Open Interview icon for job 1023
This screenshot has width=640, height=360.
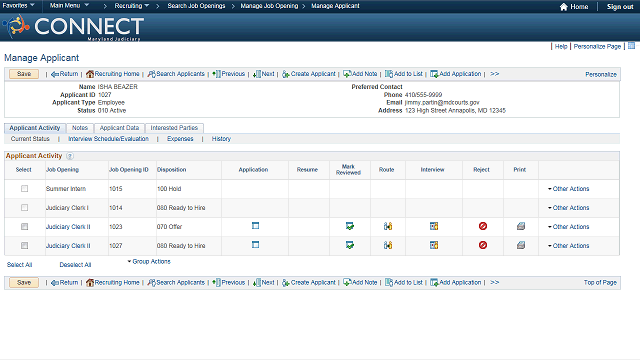pos(434,226)
